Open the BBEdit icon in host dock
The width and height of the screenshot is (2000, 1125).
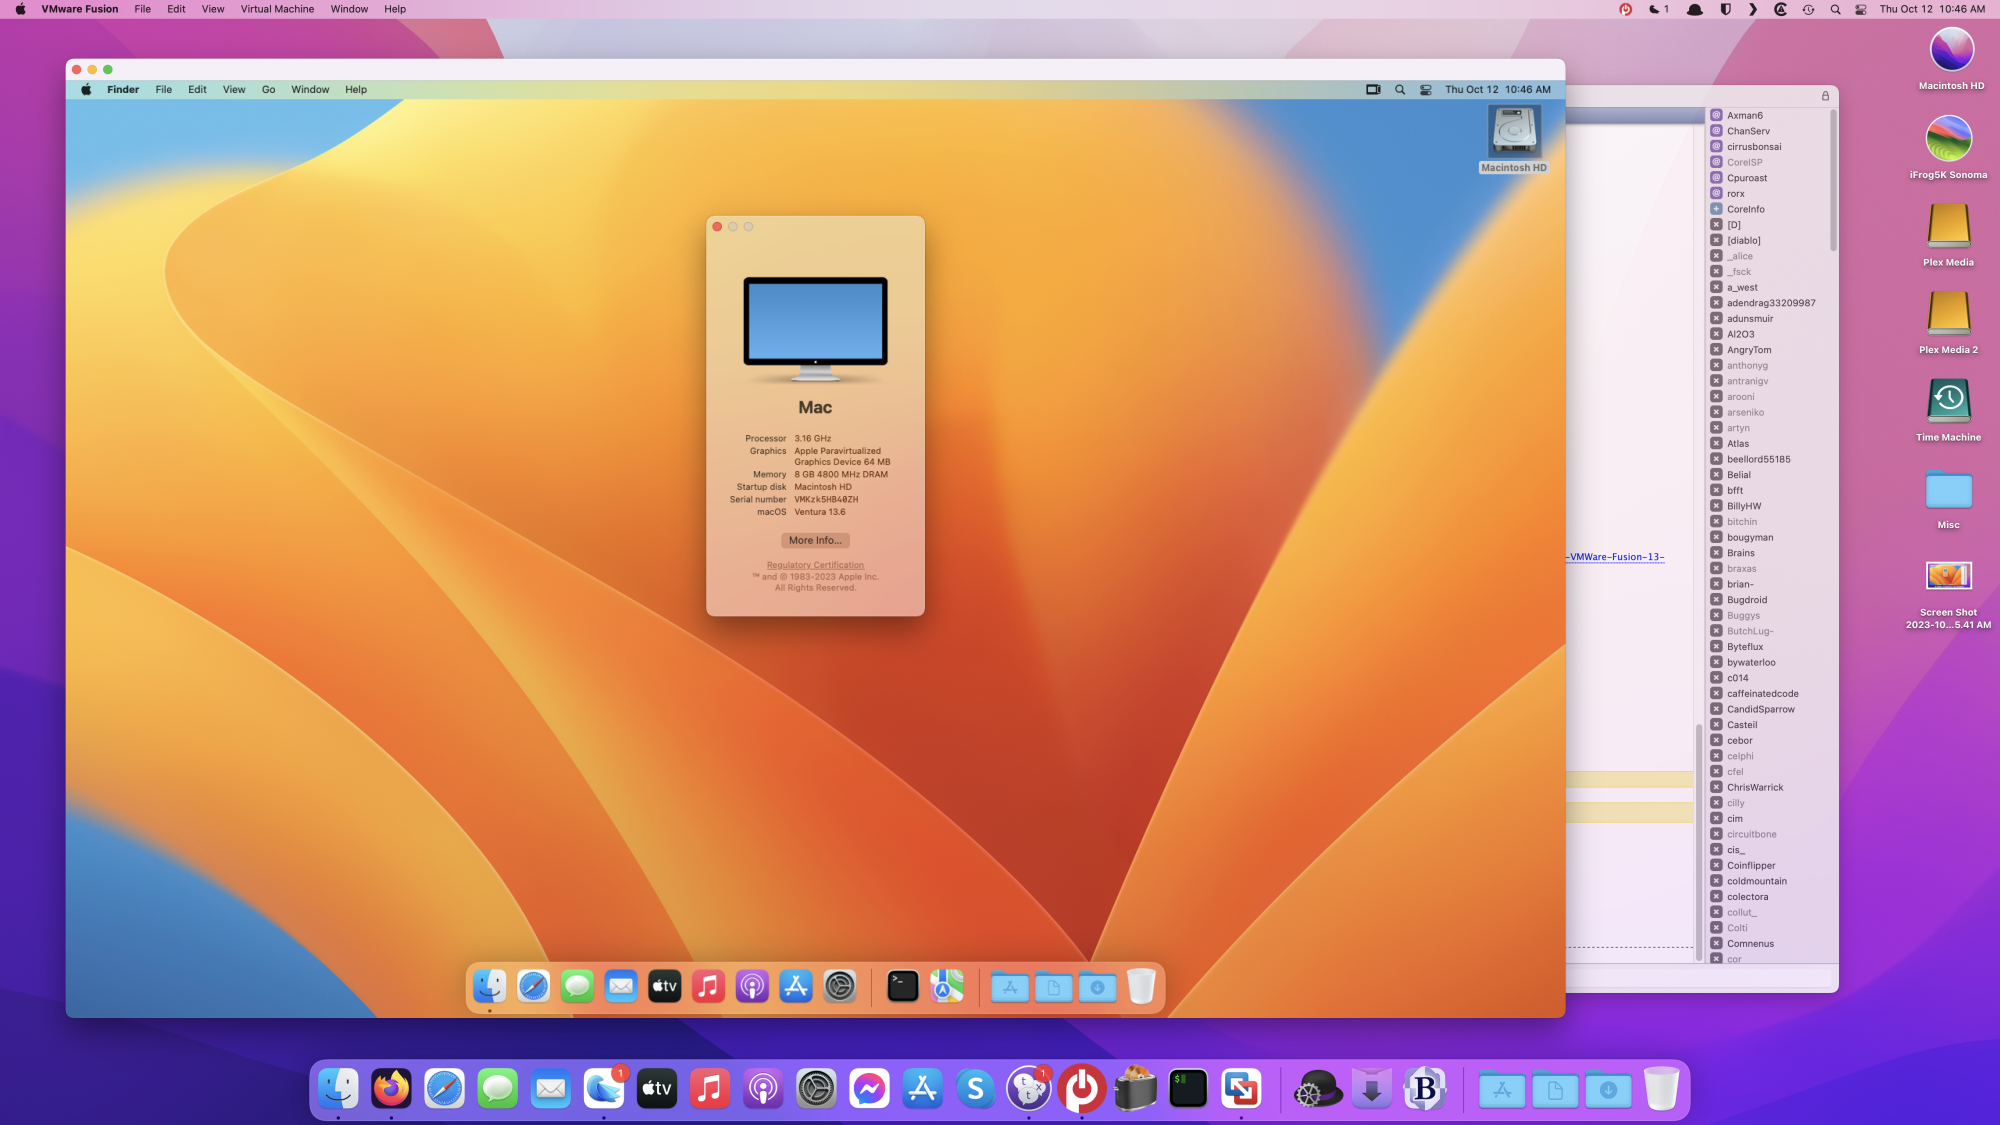[x=1425, y=1089]
